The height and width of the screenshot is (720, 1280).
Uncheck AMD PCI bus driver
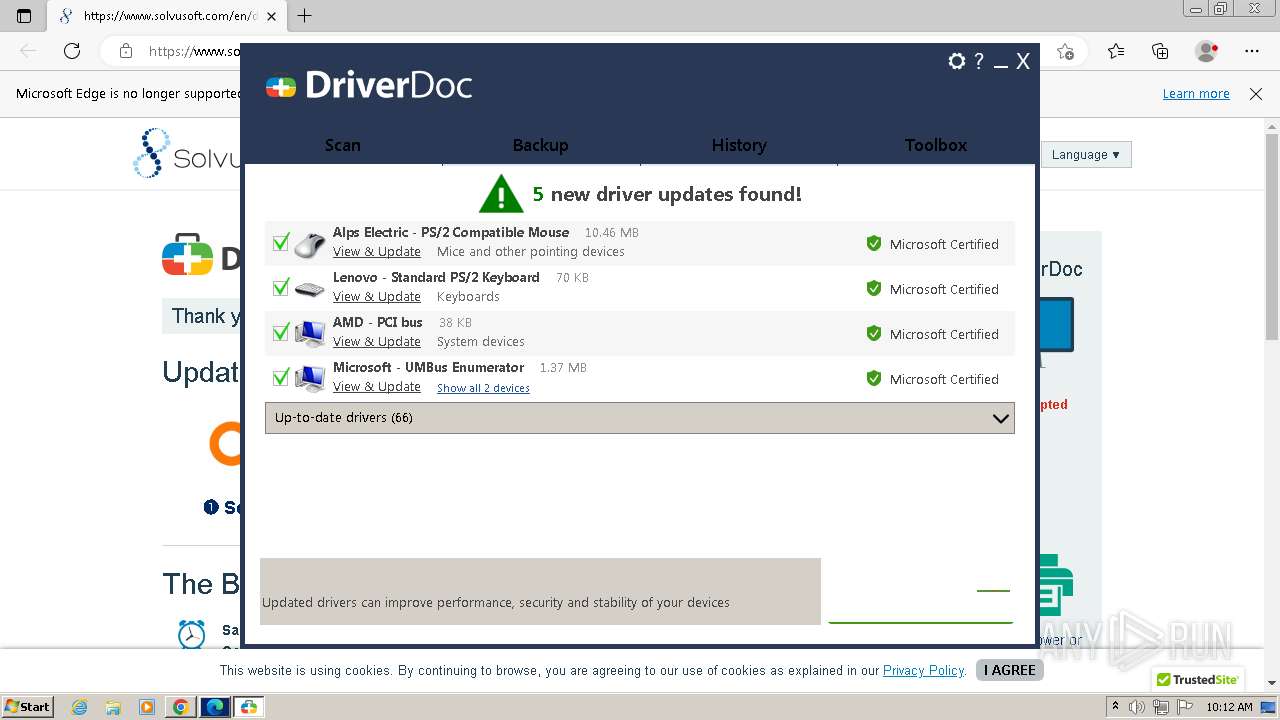click(x=281, y=333)
